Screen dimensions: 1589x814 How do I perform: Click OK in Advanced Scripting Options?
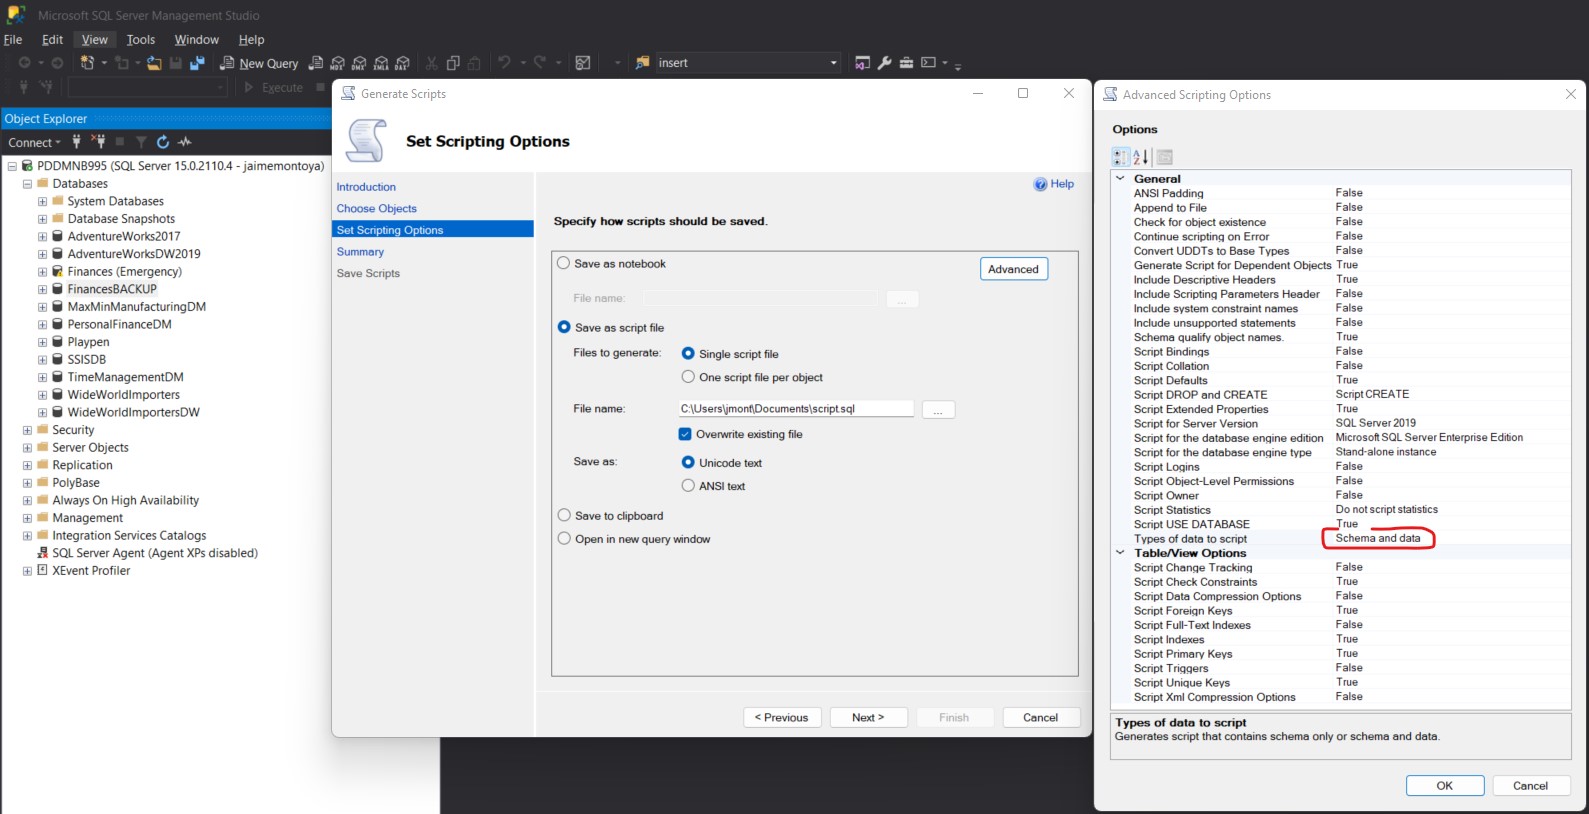point(1444,785)
